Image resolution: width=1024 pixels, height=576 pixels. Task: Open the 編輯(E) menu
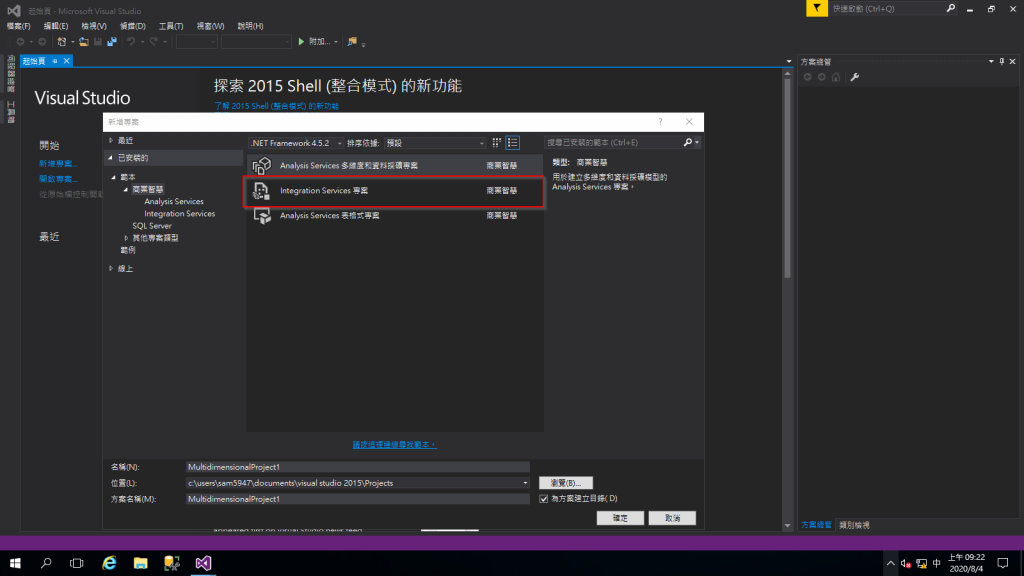[56, 26]
